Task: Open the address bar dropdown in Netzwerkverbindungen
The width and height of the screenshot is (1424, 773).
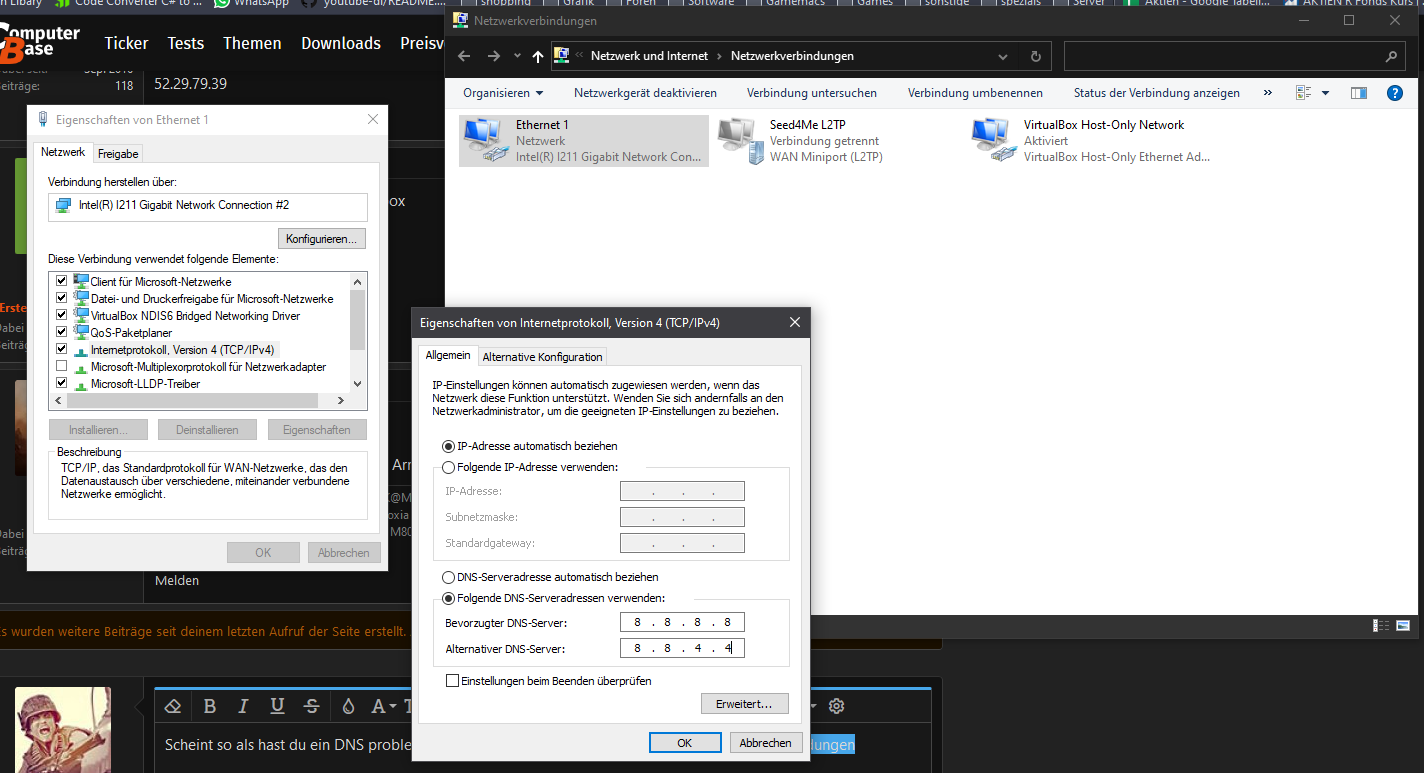Action: 1002,56
